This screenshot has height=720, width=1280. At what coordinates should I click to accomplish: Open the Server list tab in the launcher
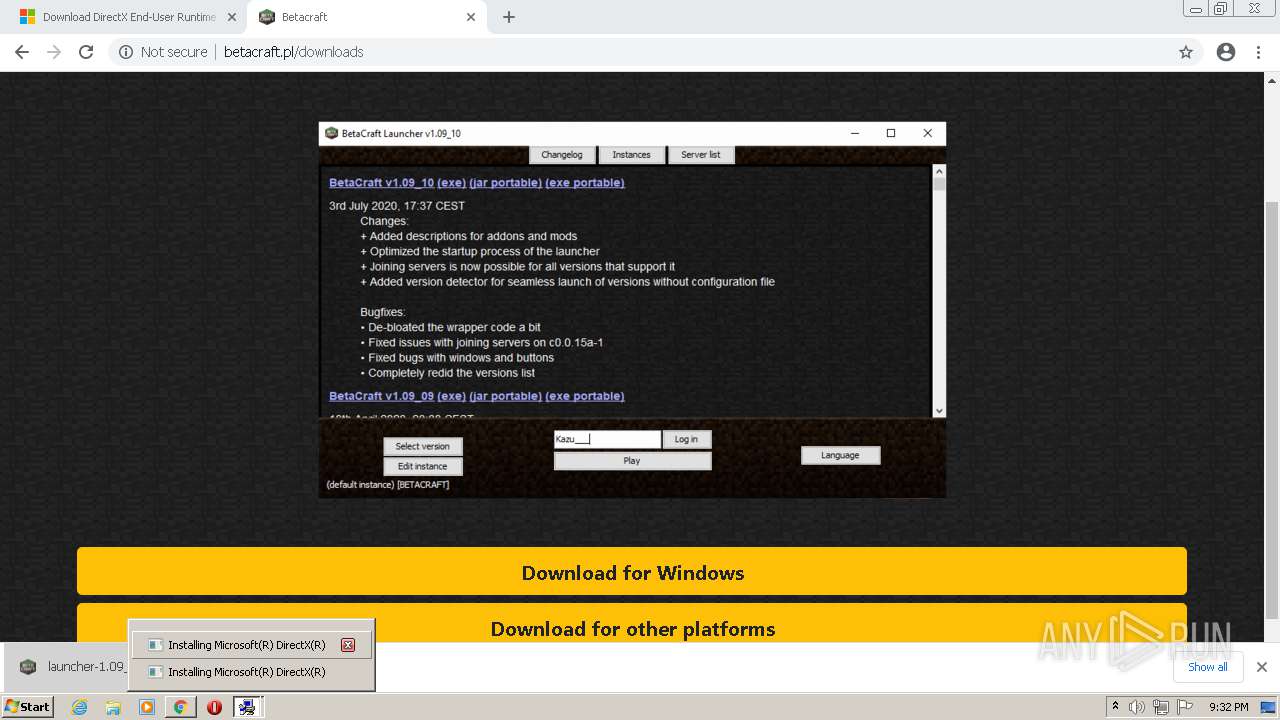(701, 155)
